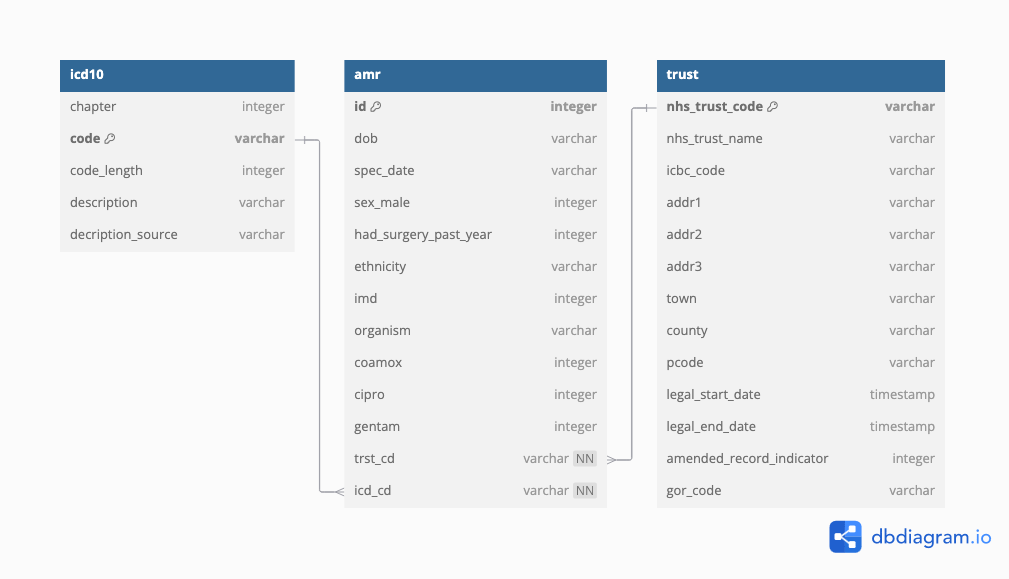
Task: Click the dbdiagram.io share logo icon
Action: point(845,537)
